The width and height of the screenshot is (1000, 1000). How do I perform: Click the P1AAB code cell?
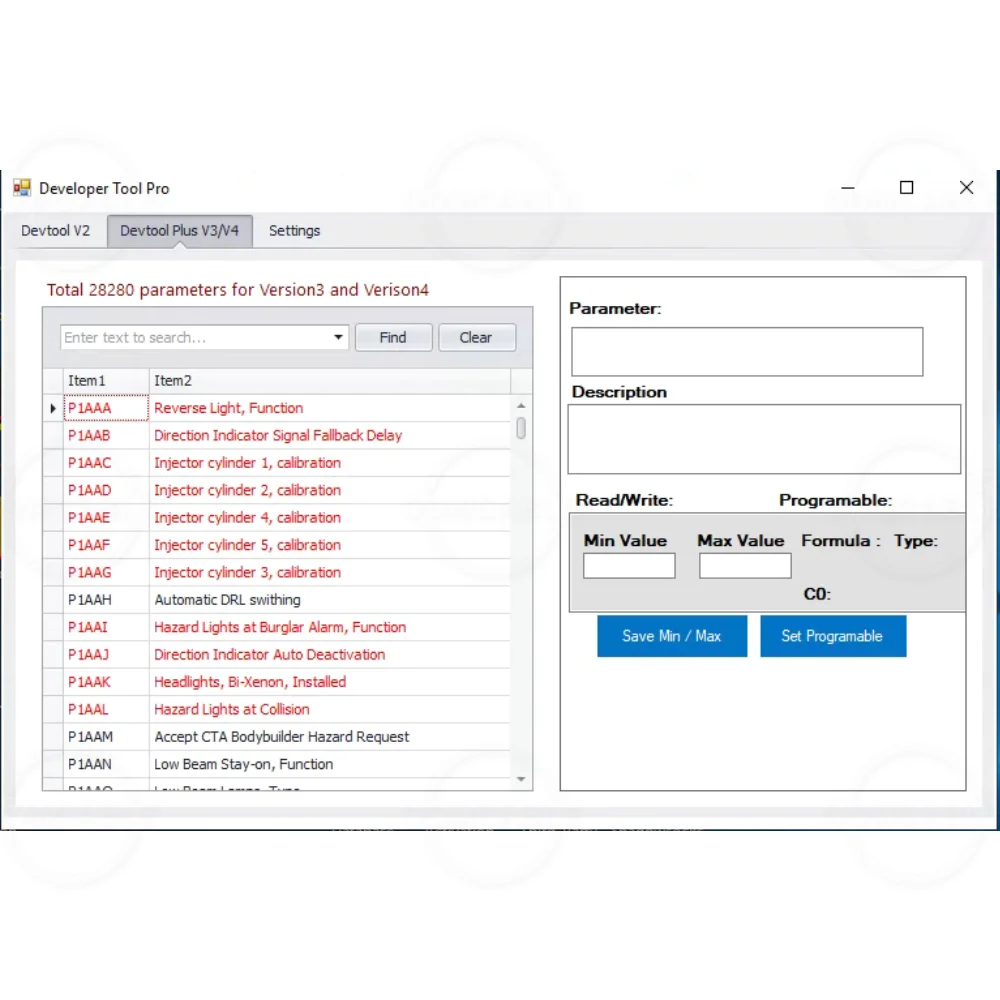pos(106,436)
